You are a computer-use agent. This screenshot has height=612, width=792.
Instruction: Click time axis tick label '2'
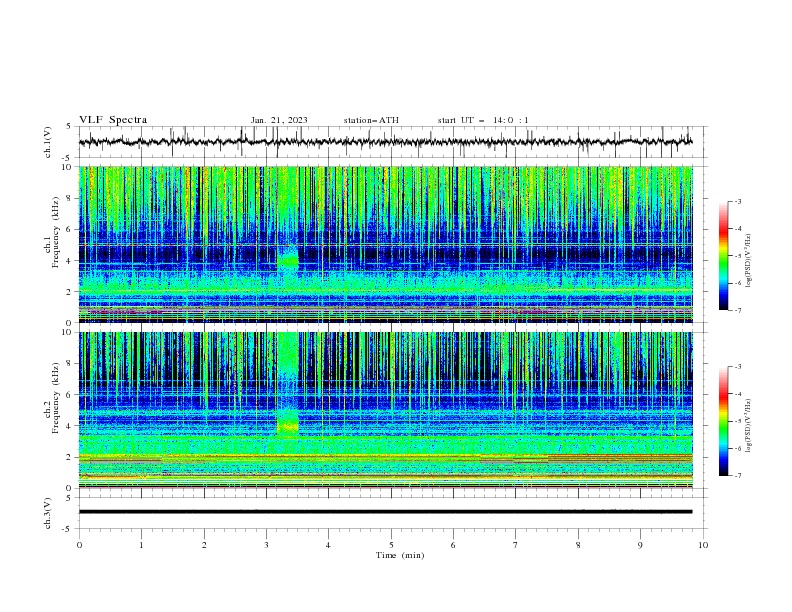coord(204,545)
